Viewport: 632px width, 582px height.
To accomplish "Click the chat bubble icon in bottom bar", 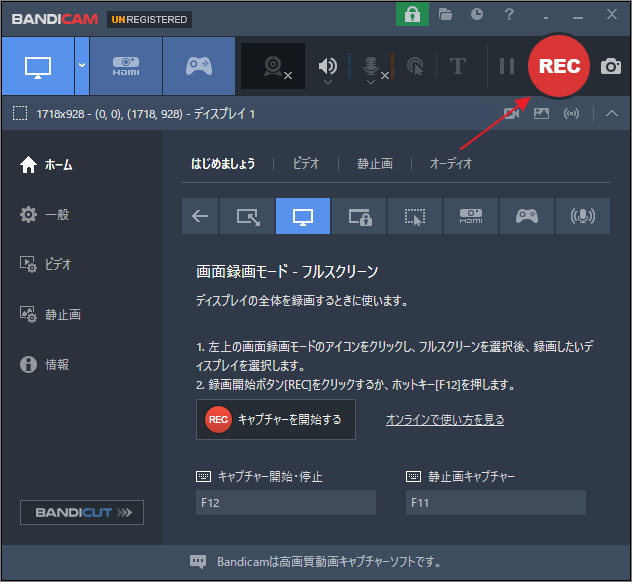I will point(198,561).
